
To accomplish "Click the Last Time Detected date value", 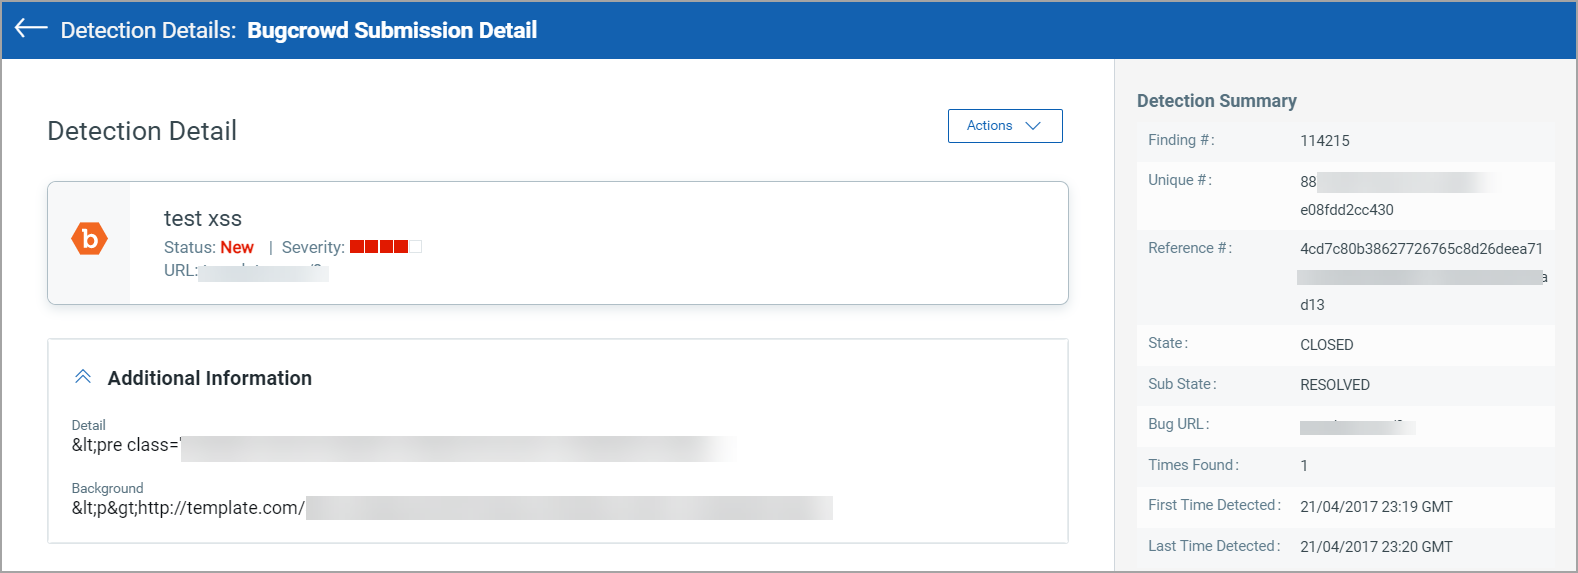I will [x=1376, y=547].
